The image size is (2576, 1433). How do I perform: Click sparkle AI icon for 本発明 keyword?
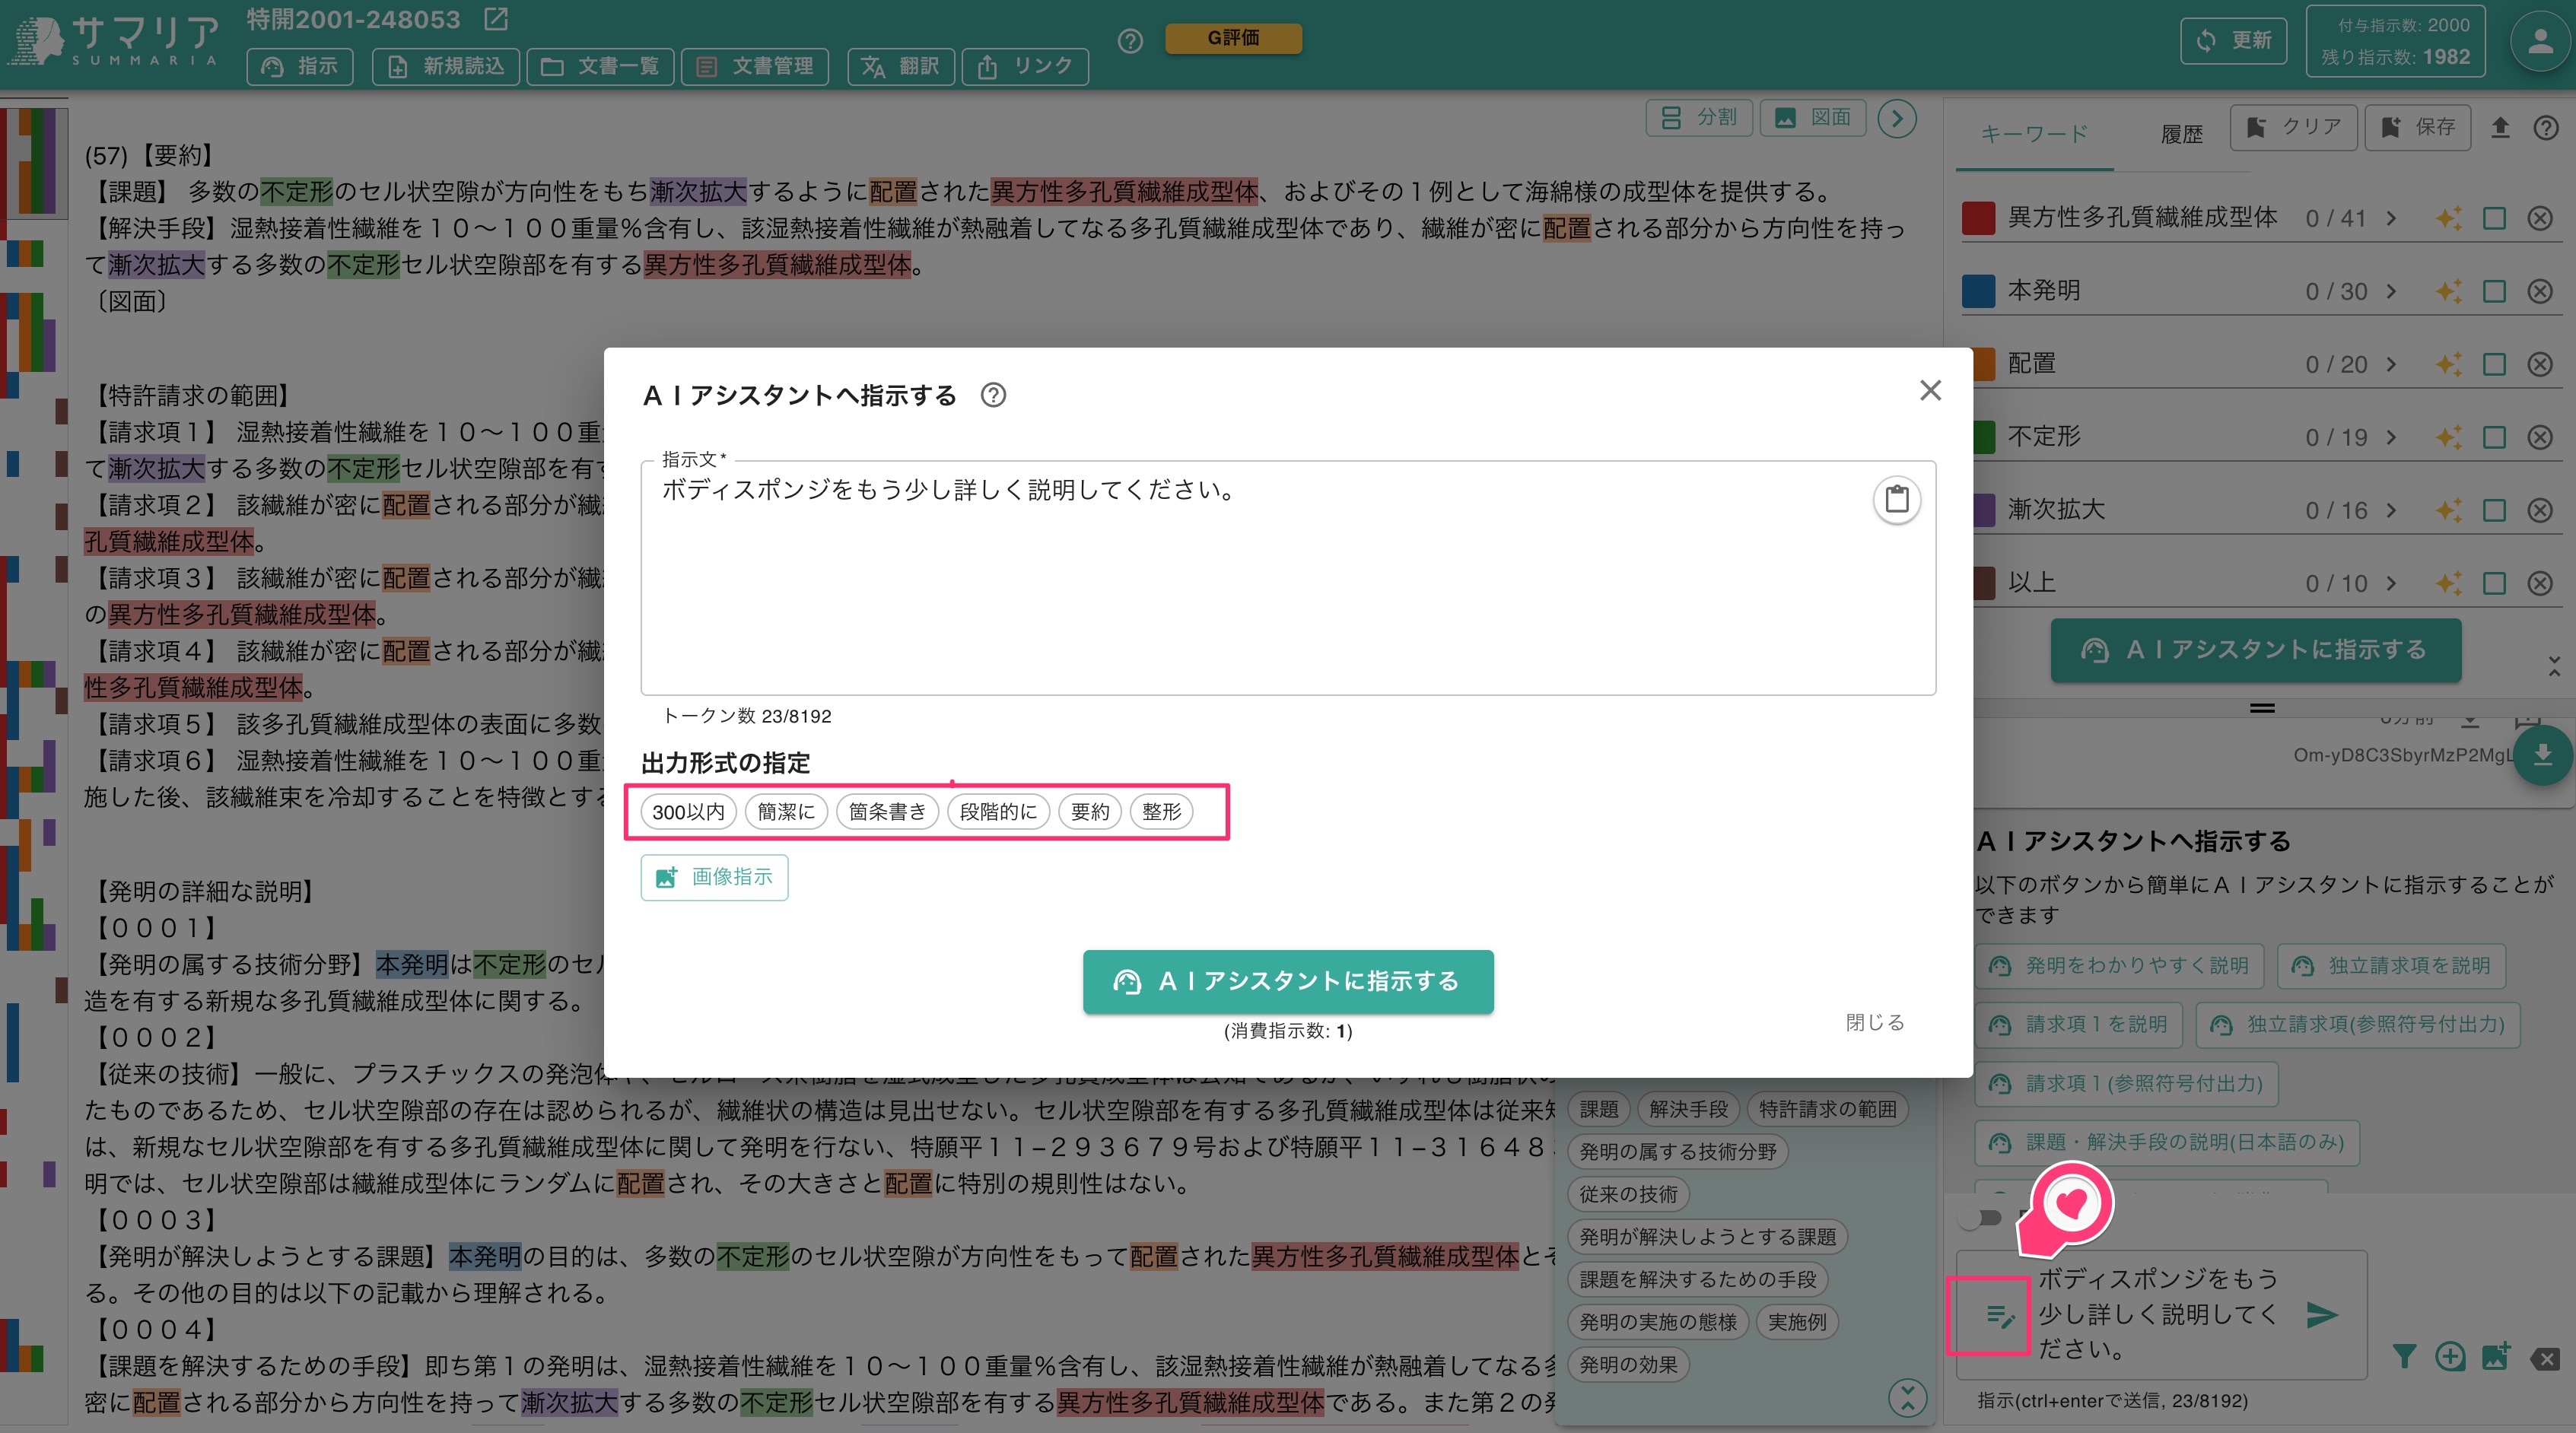2448,291
